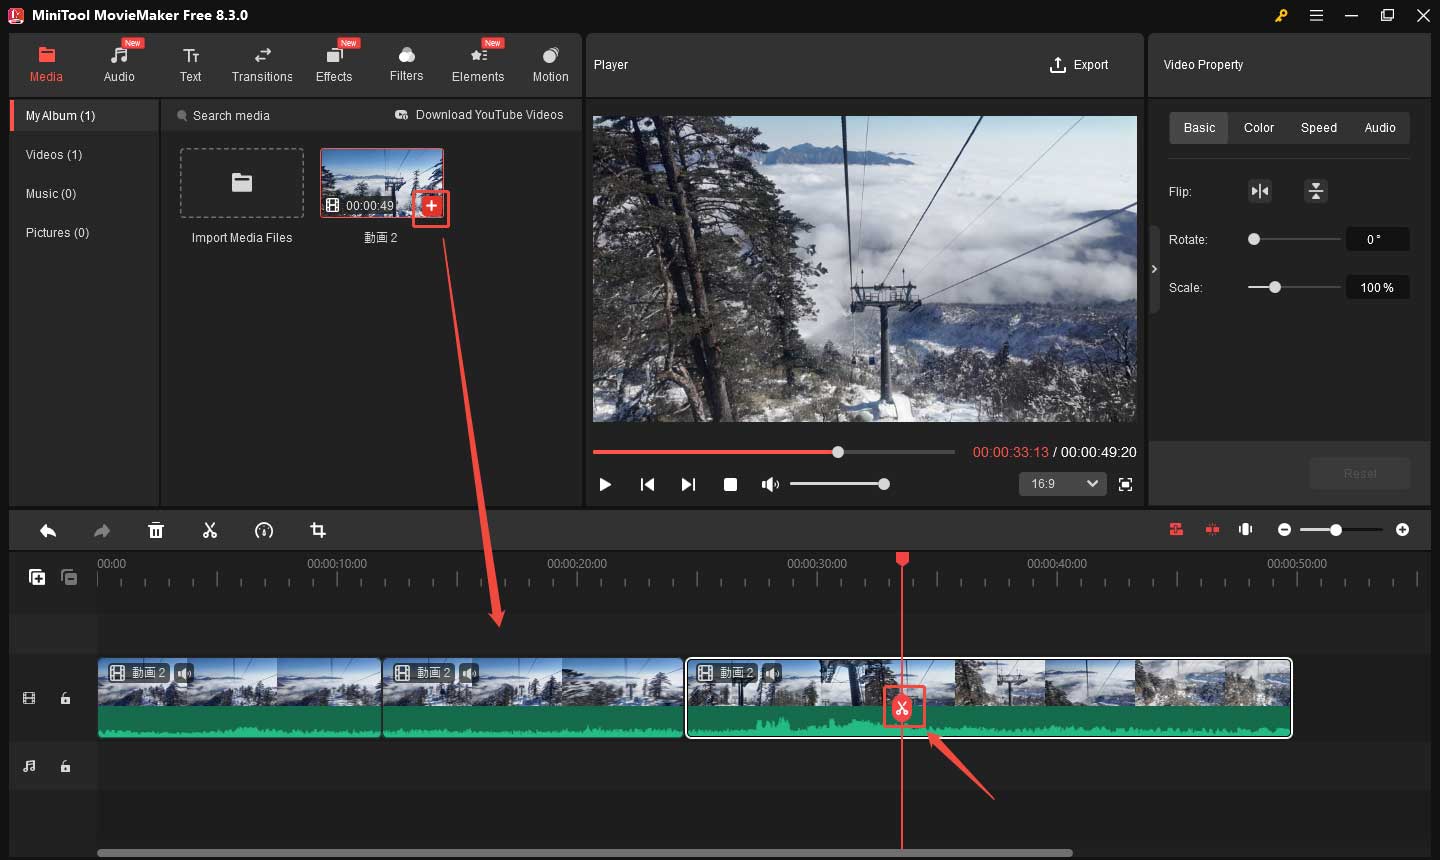Jump to previous frame in player
Viewport: 1440px width, 860px height.
pyautogui.click(x=647, y=484)
